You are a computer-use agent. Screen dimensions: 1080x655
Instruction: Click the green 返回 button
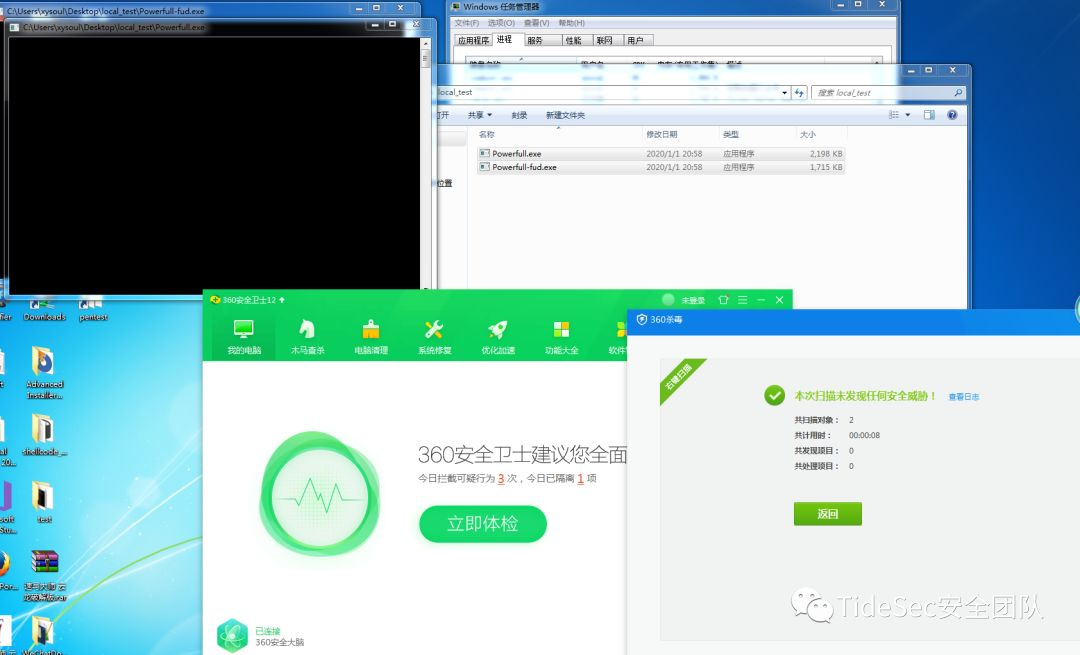[828, 514]
